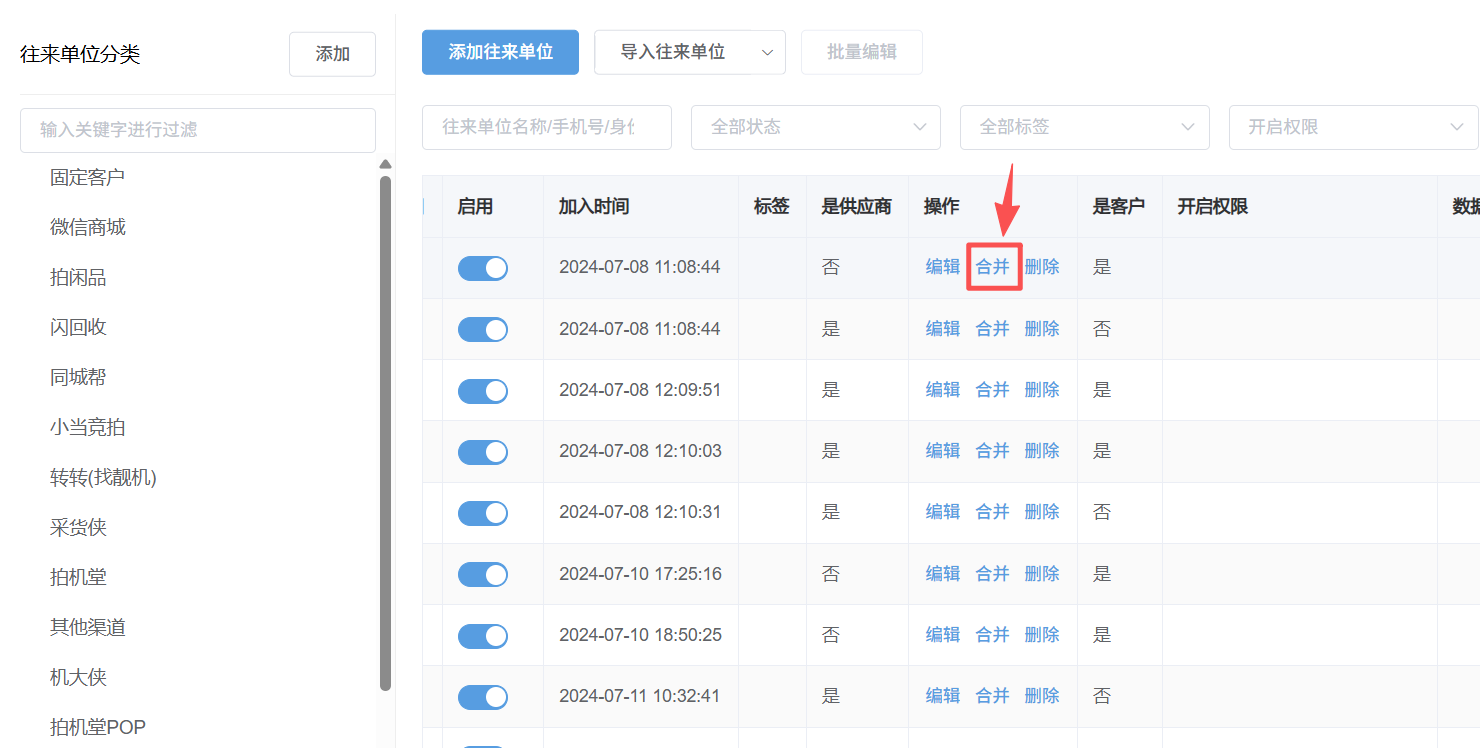
Task: Click the category keyword filter input
Action: pyautogui.click(x=198, y=130)
